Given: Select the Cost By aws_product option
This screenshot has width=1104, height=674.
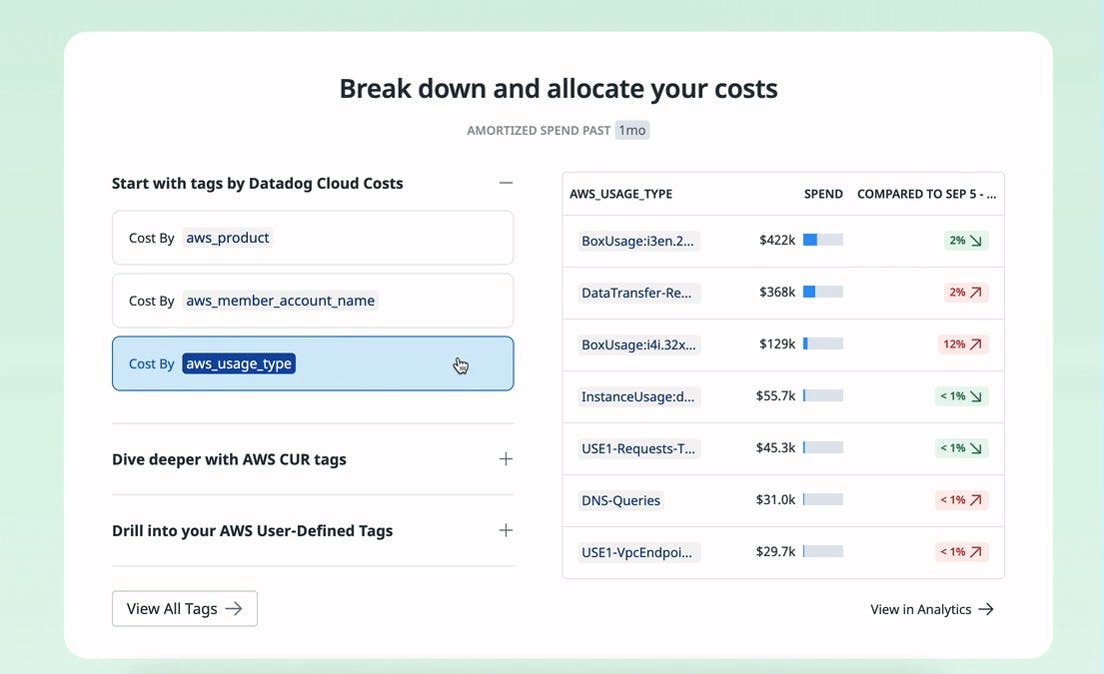Looking at the screenshot, I should pyautogui.click(x=312, y=237).
